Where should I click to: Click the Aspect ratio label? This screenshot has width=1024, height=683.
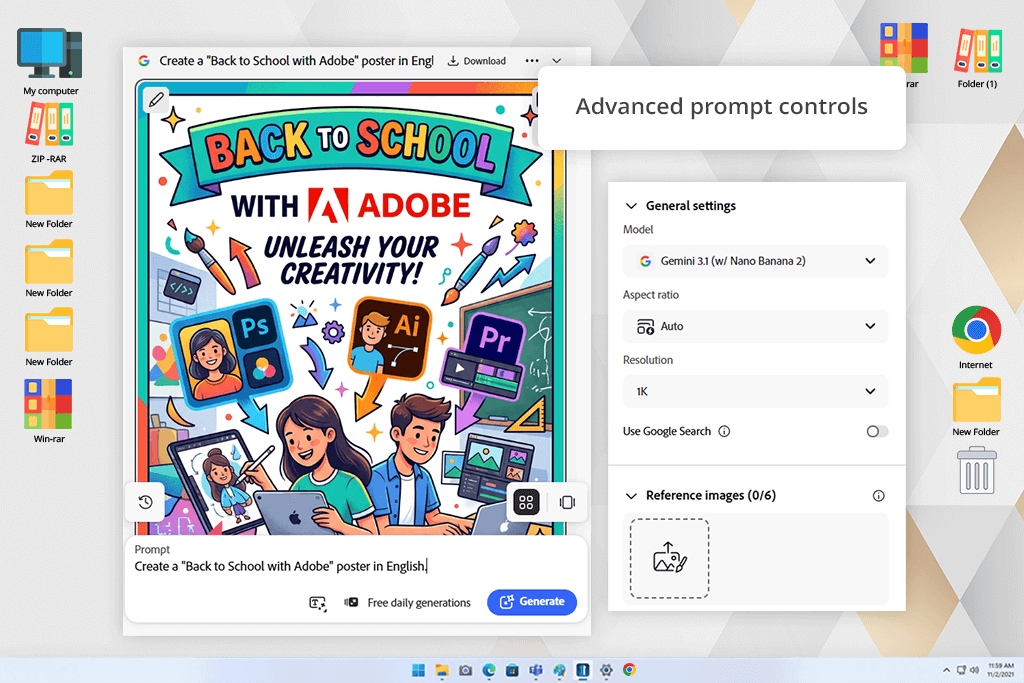[x=651, y=295]
